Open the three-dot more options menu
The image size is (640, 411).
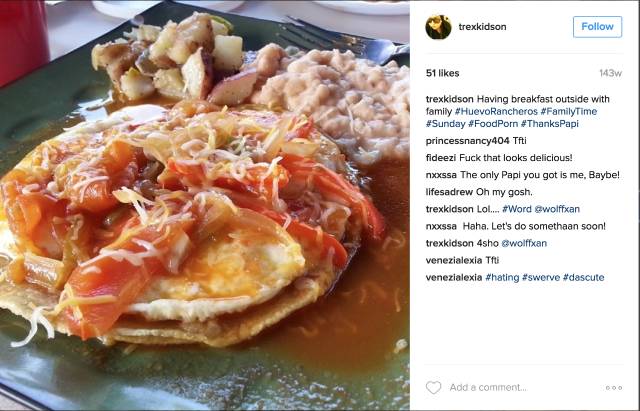614,388
